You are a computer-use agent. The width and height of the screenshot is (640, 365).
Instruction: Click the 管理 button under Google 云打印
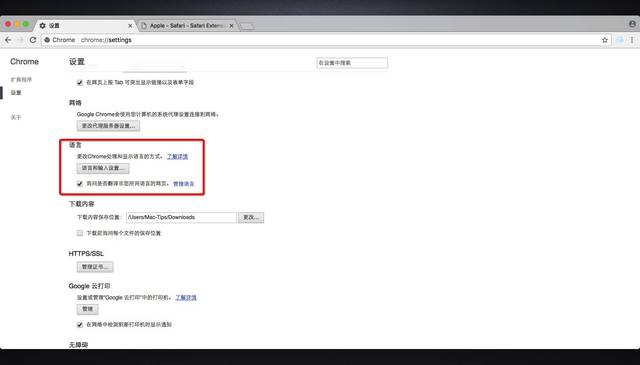click(87, 309)
